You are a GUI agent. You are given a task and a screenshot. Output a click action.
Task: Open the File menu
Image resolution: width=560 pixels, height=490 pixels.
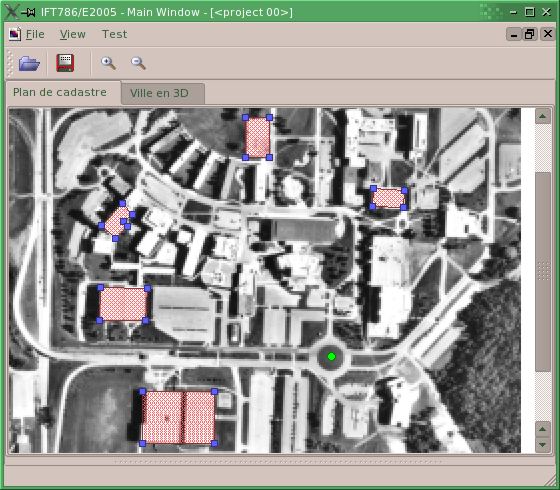coord(35,34)
